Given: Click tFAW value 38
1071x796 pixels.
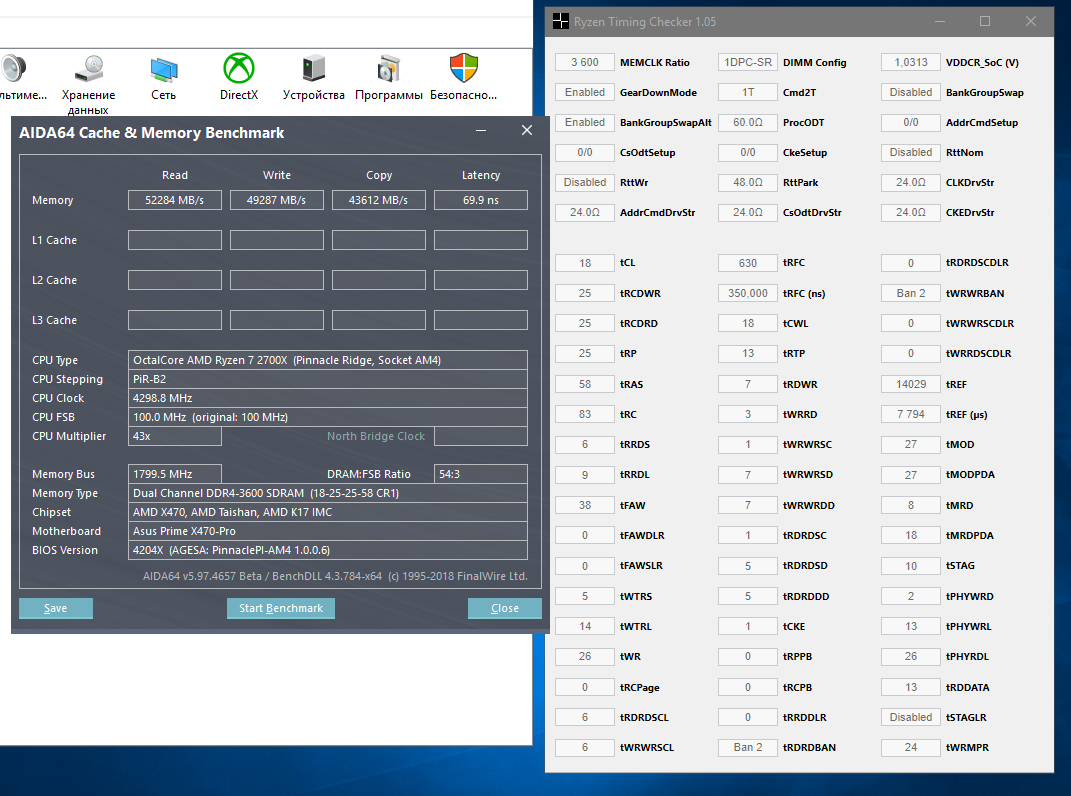Looking at the screenshot, I should (x=585, y=505).
